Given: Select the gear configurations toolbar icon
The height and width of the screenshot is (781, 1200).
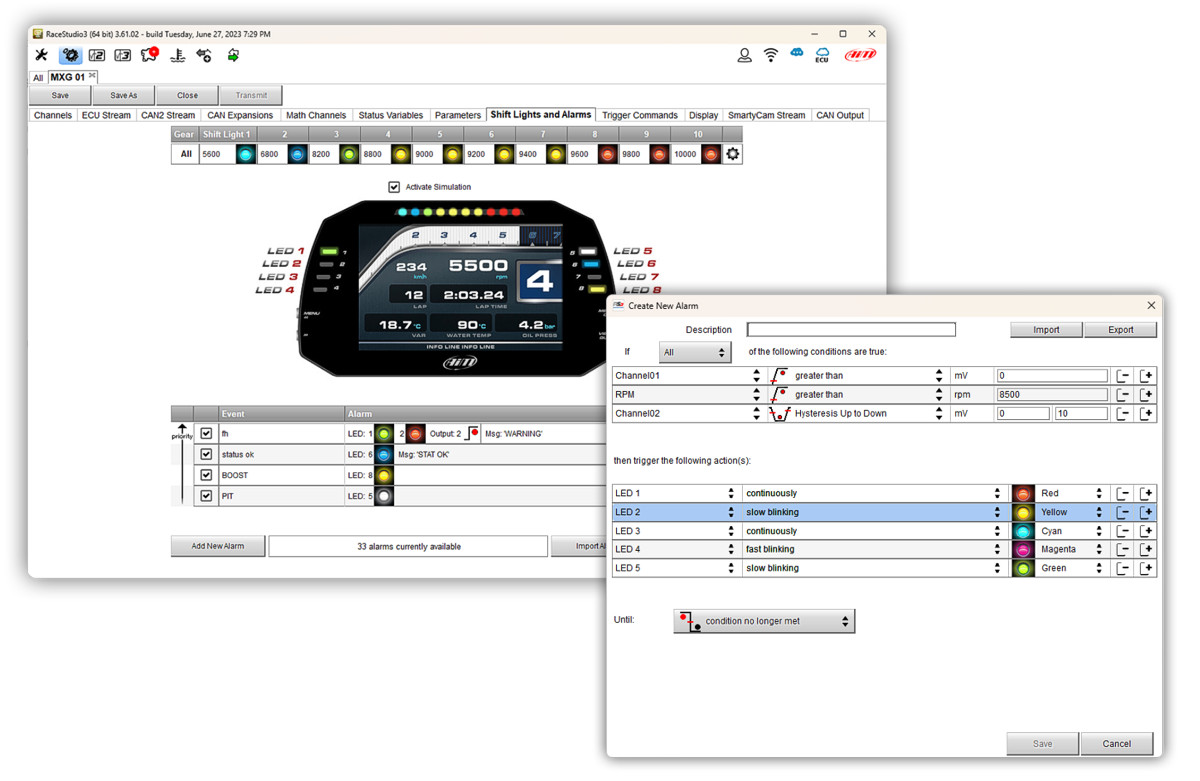Looking at the screenshot, I should pos(70,56).
